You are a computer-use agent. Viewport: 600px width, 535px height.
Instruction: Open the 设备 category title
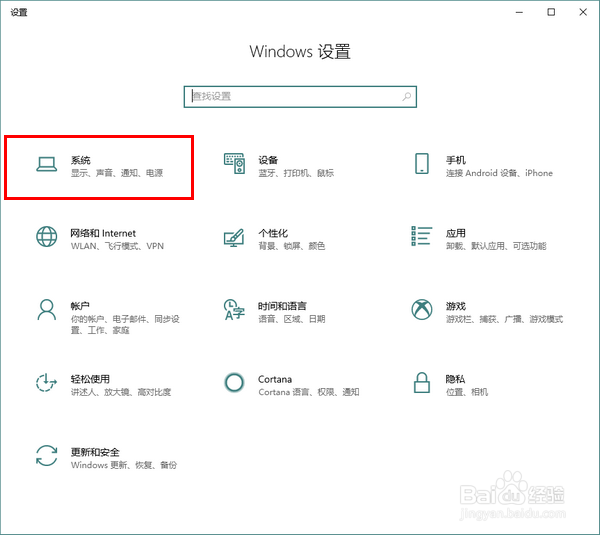pyautogui.click(x=268, y=160)
